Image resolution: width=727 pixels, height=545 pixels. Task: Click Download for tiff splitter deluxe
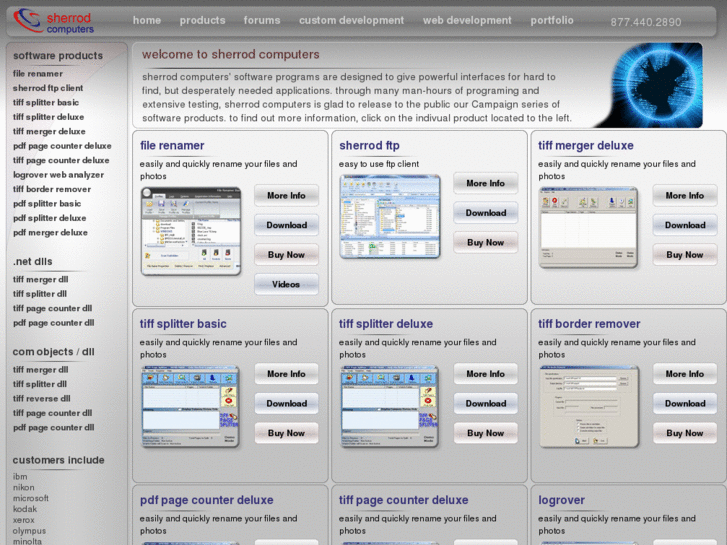click(485, 404)
